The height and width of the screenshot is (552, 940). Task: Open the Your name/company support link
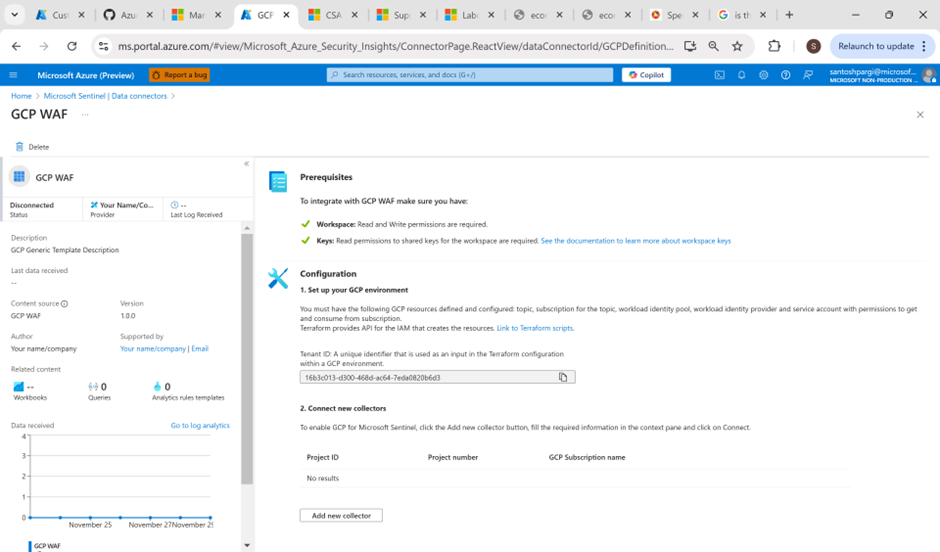click(153, 349)
